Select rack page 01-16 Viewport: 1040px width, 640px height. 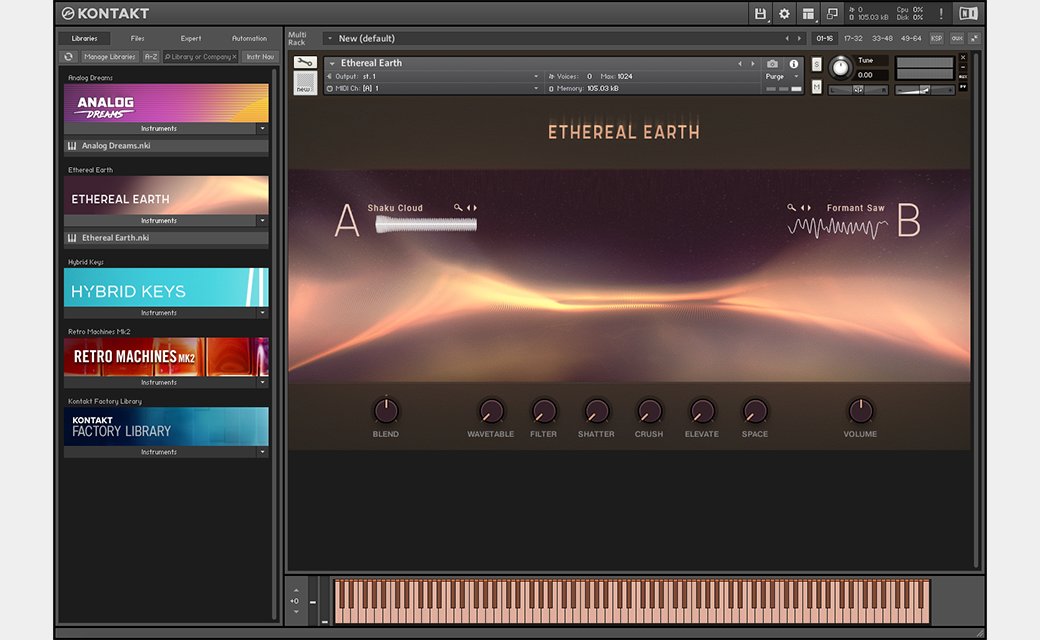click(824, 38)
